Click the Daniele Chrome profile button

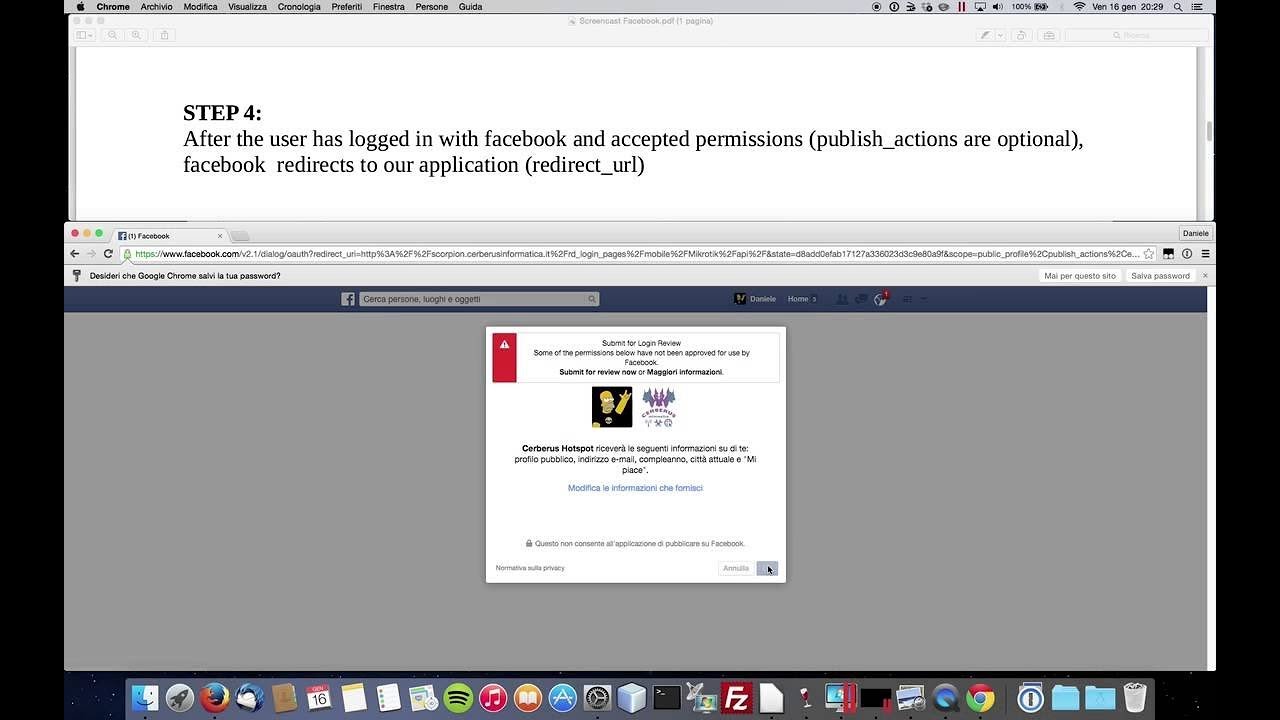pos(1195,233)
